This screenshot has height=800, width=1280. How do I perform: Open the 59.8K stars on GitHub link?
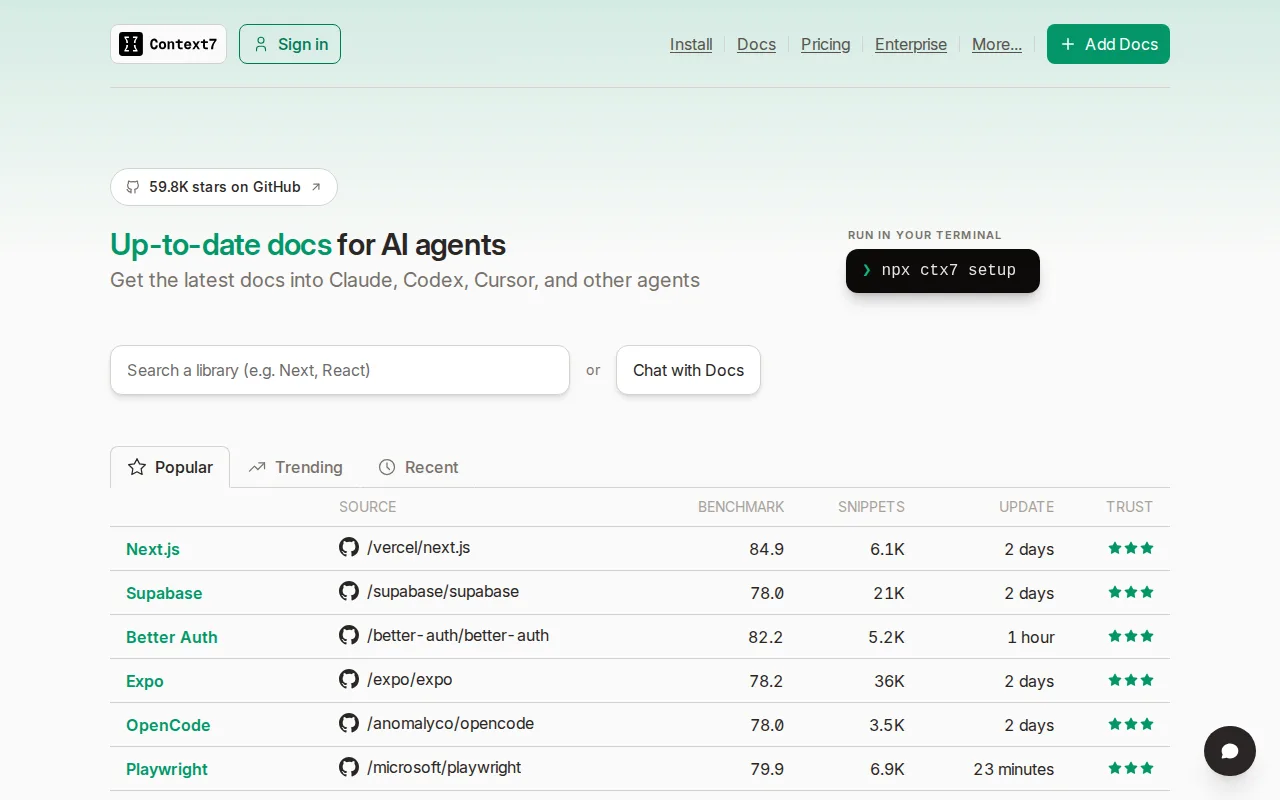pos(224,187)
